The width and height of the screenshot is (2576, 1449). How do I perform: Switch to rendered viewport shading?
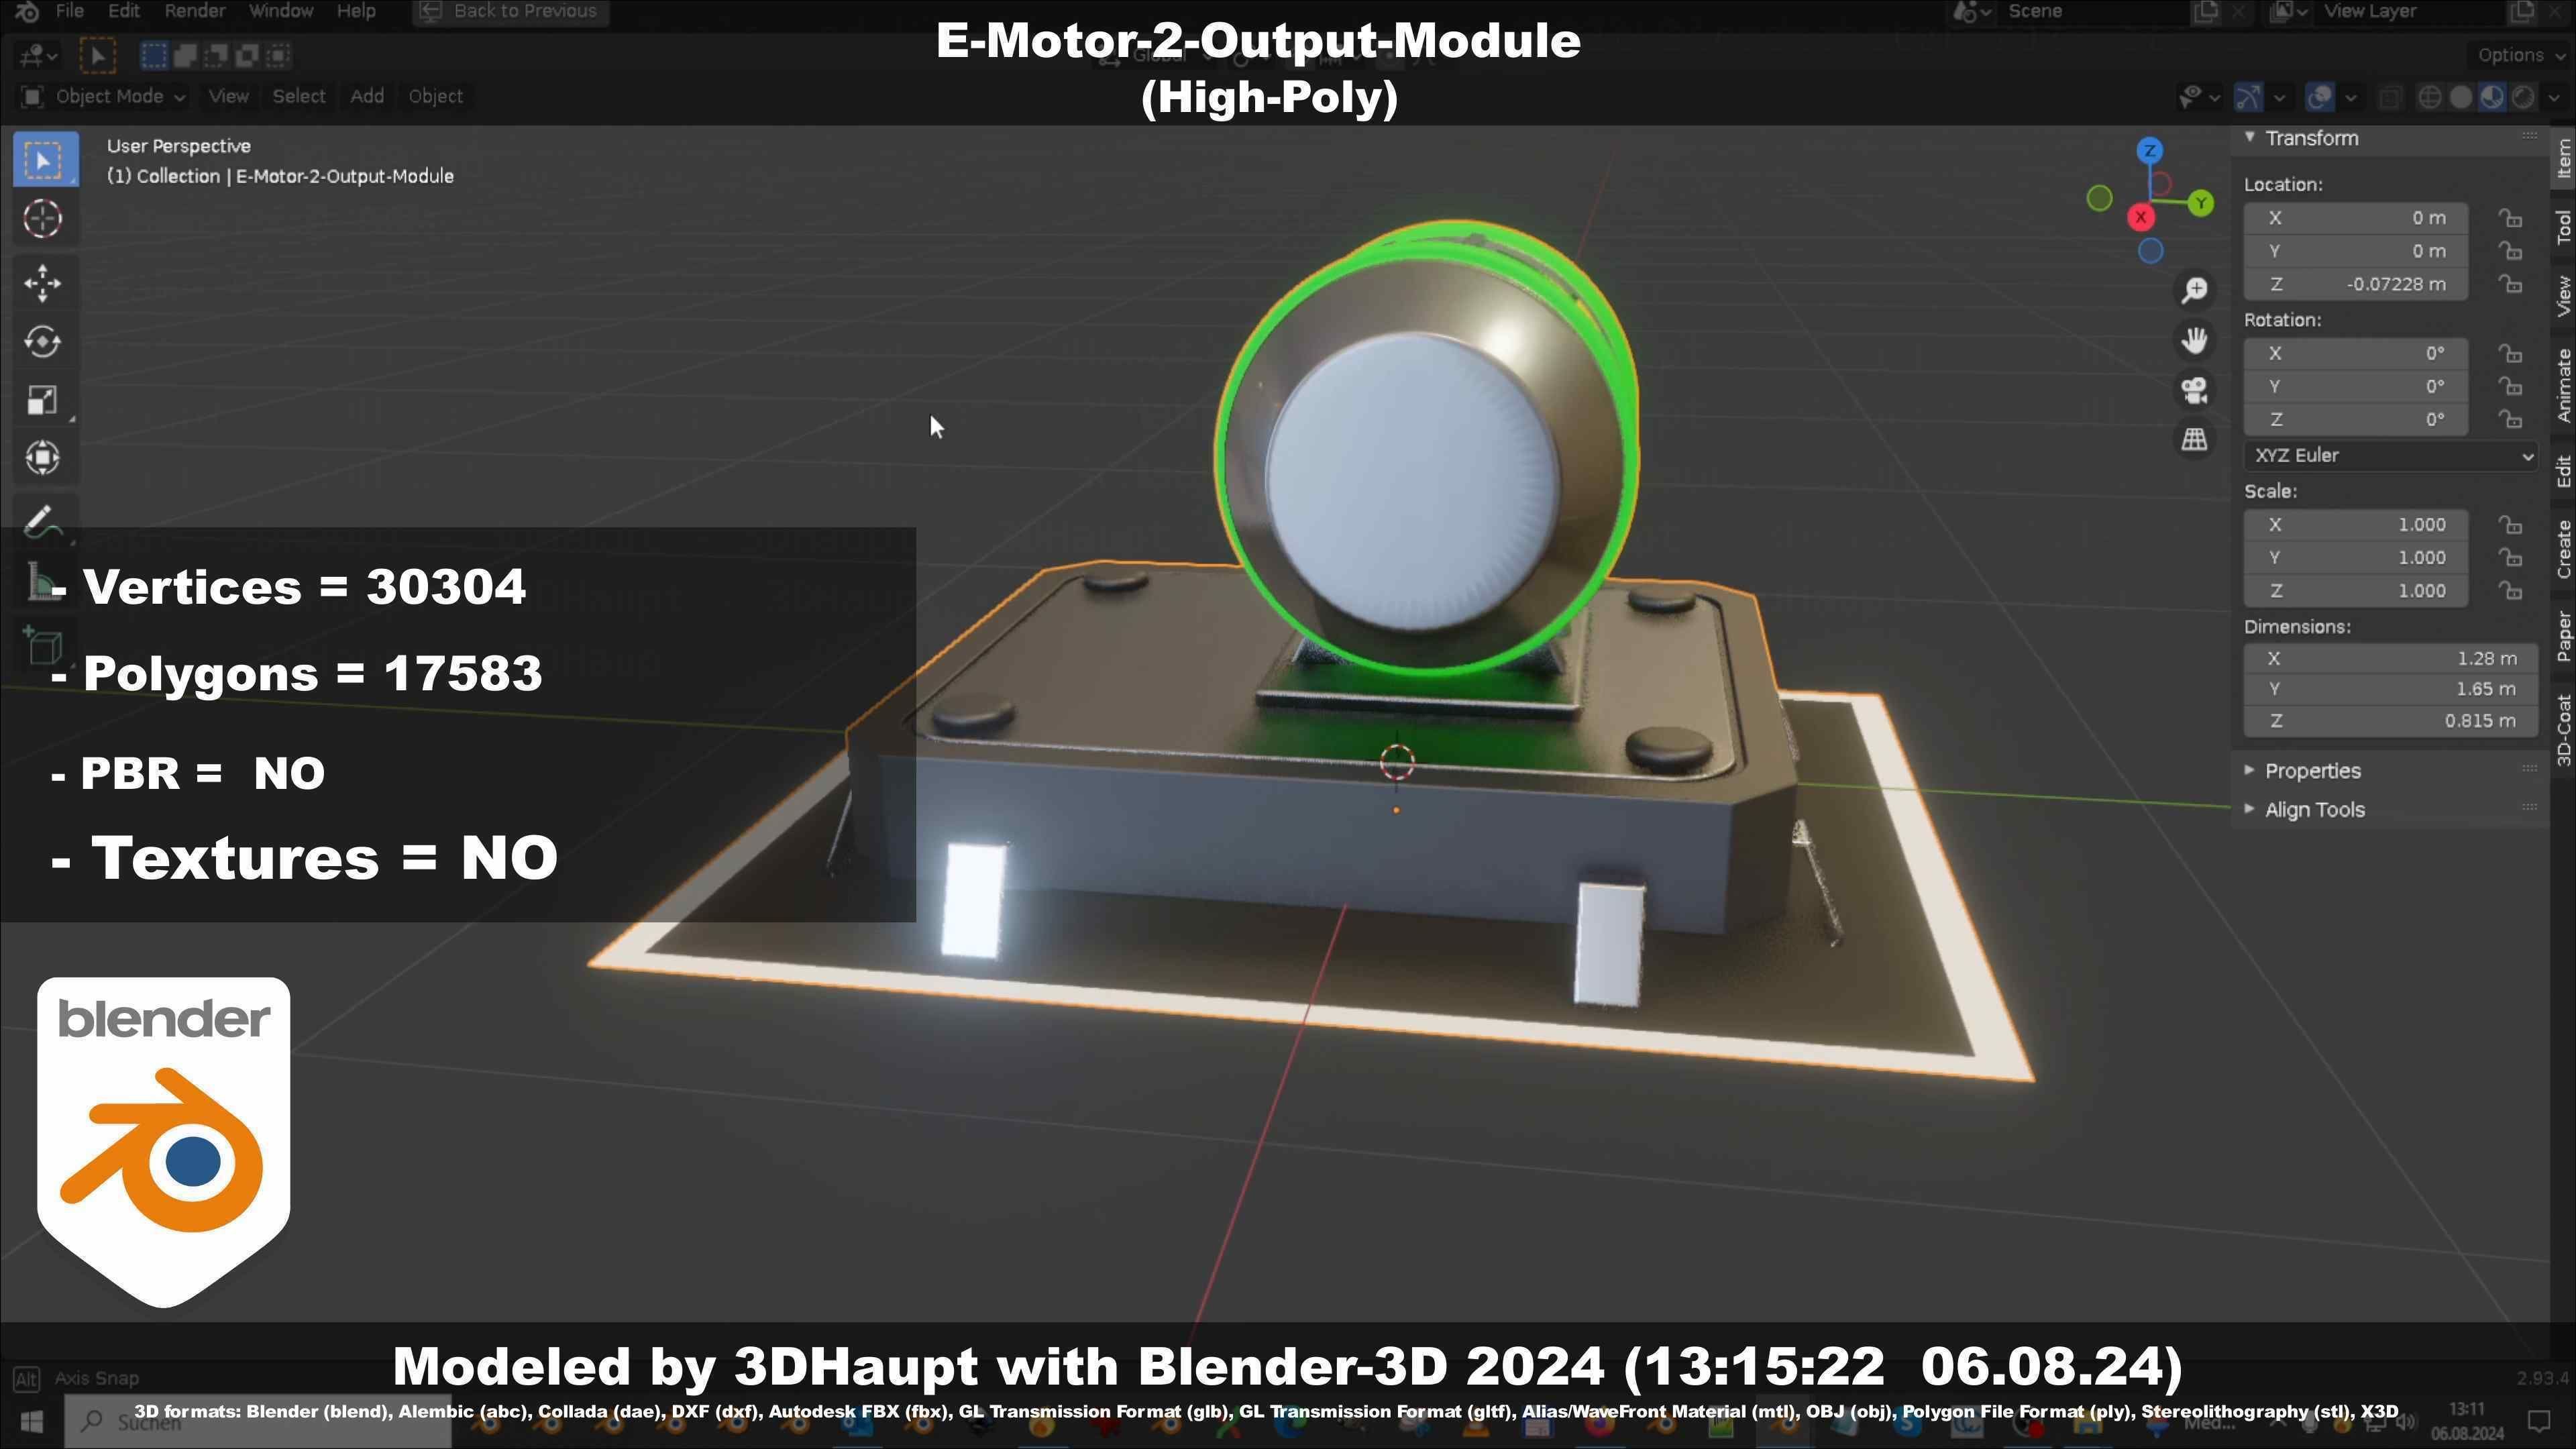pyautogui.click(x=2523, y=97)
